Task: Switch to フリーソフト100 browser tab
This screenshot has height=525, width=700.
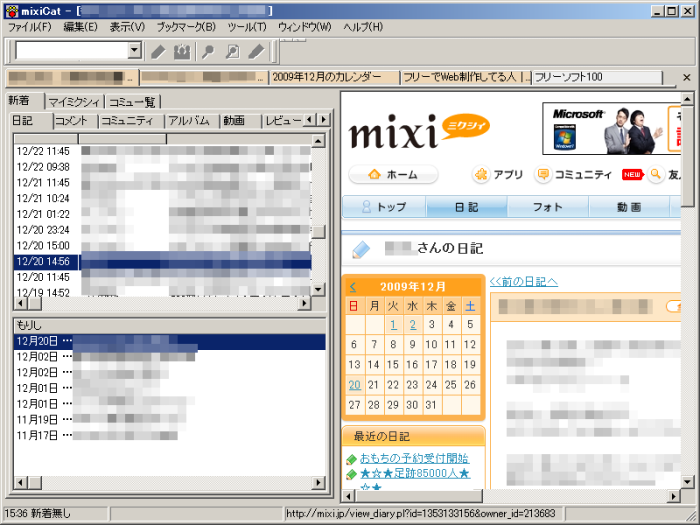Action: pyautogui.click(x=597, y=77)
